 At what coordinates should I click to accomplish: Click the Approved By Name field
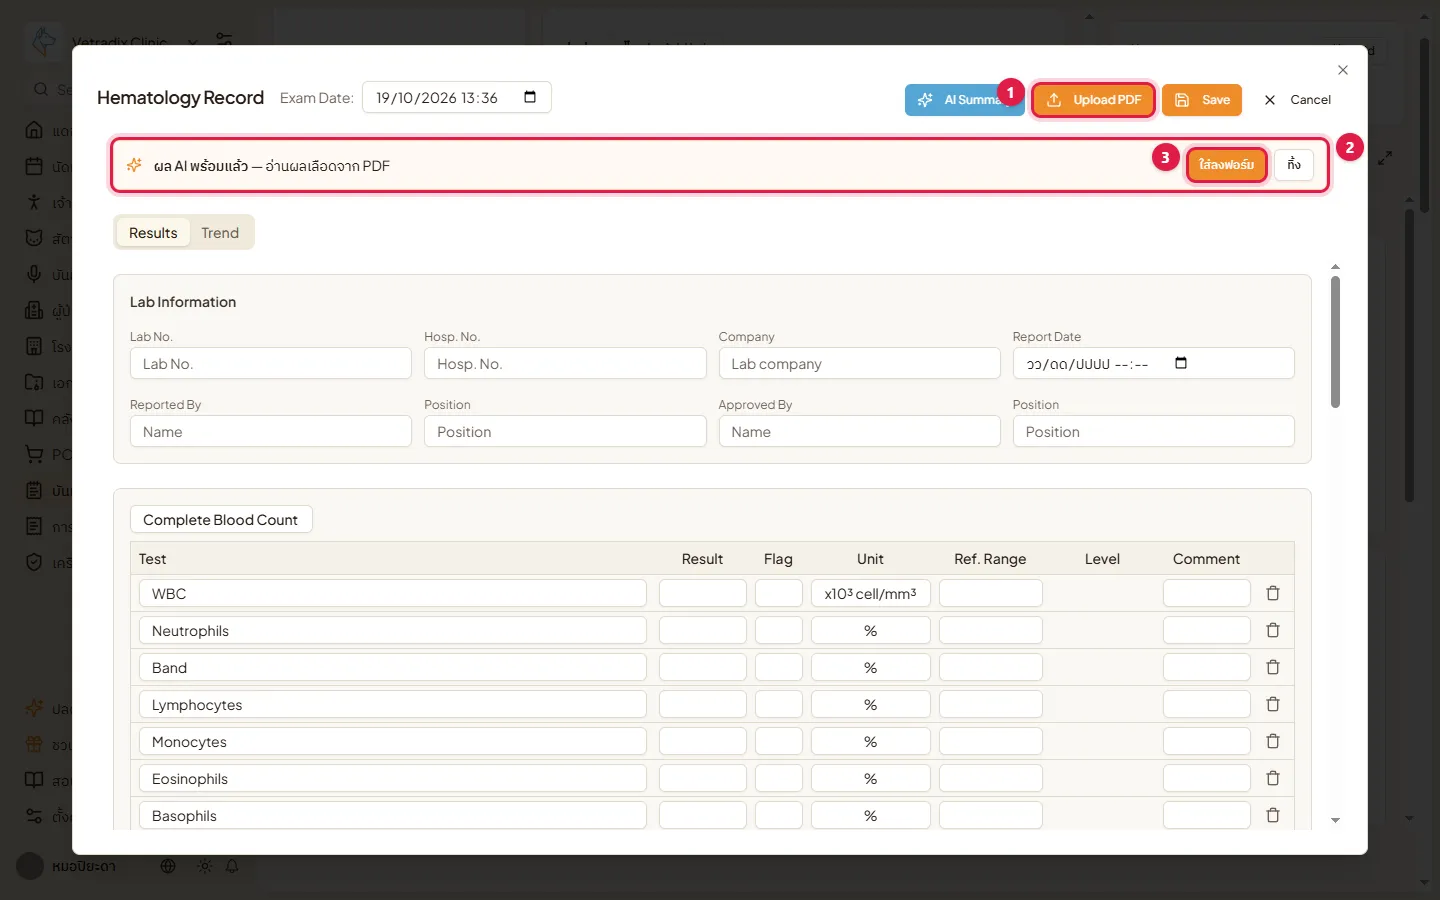(859, 431)
